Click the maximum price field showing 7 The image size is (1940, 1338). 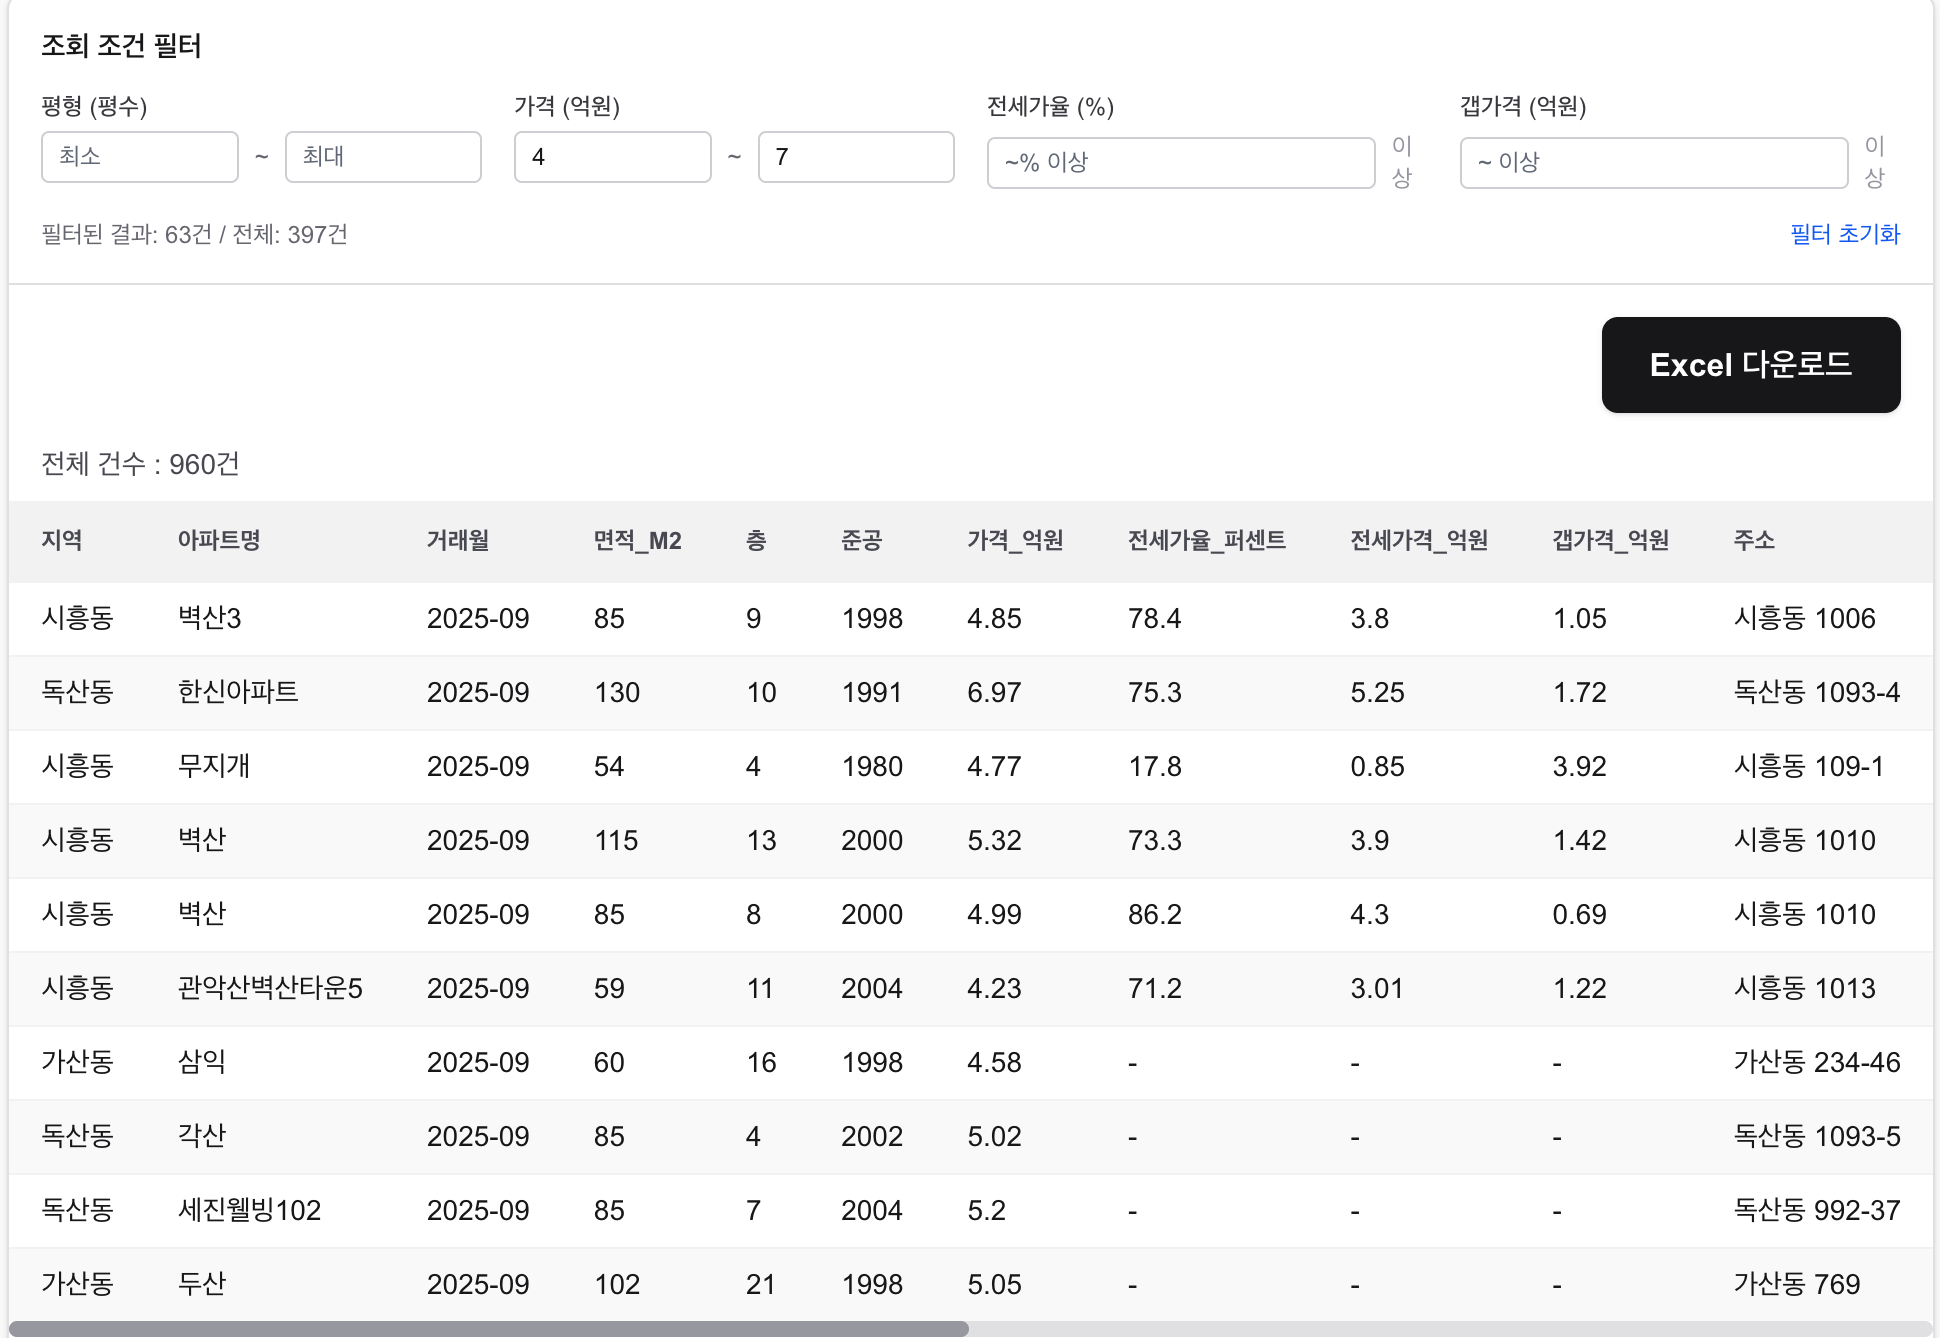pyautogui.click(x=855, y=157)
